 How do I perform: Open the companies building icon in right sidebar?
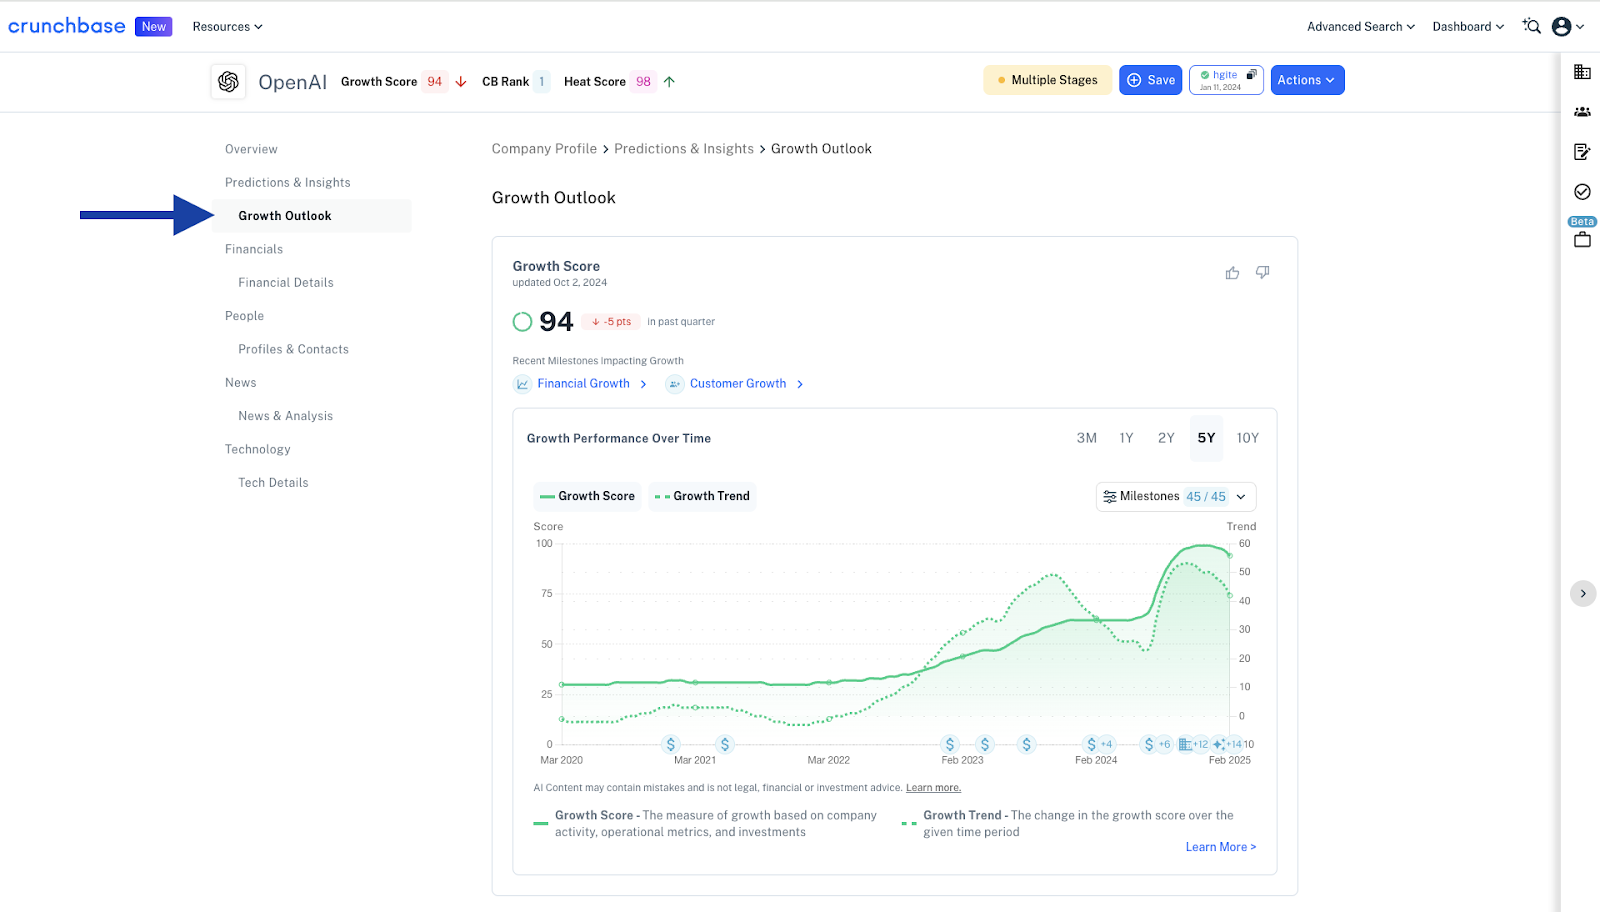tap(1582, 72)
